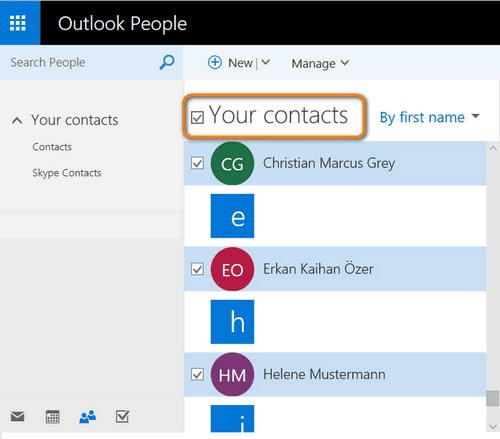Open Mail from bottom navigation
Image resolution: width=500 pixels, height=439 pixels.
click(x=17, y=416)
